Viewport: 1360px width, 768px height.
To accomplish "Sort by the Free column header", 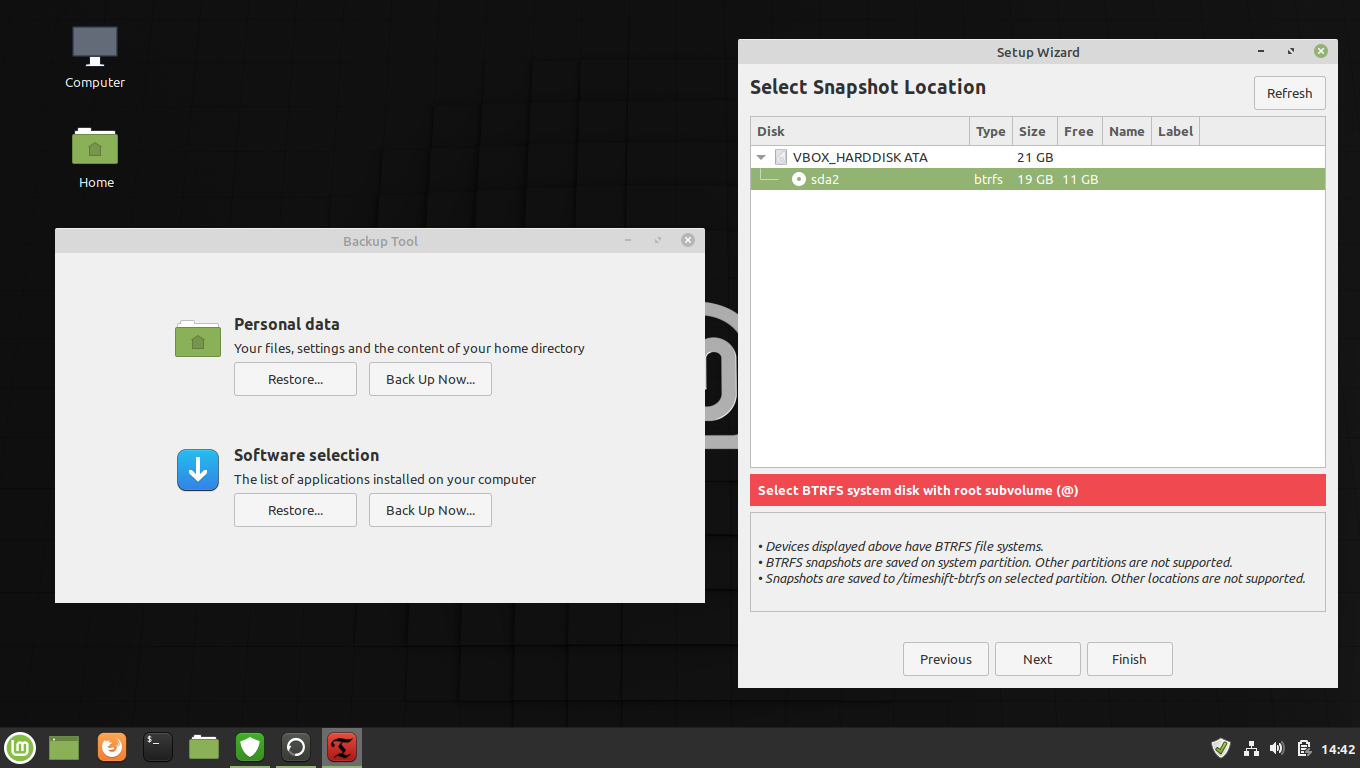I will [x=1079, y=131].
